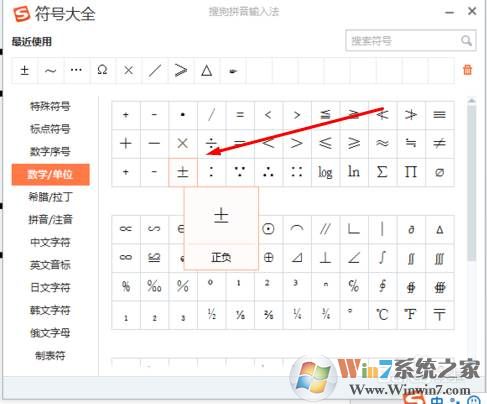Switch to the 英文音标 category
Viewport: 487px width, 404px height.
pos(50,265)
